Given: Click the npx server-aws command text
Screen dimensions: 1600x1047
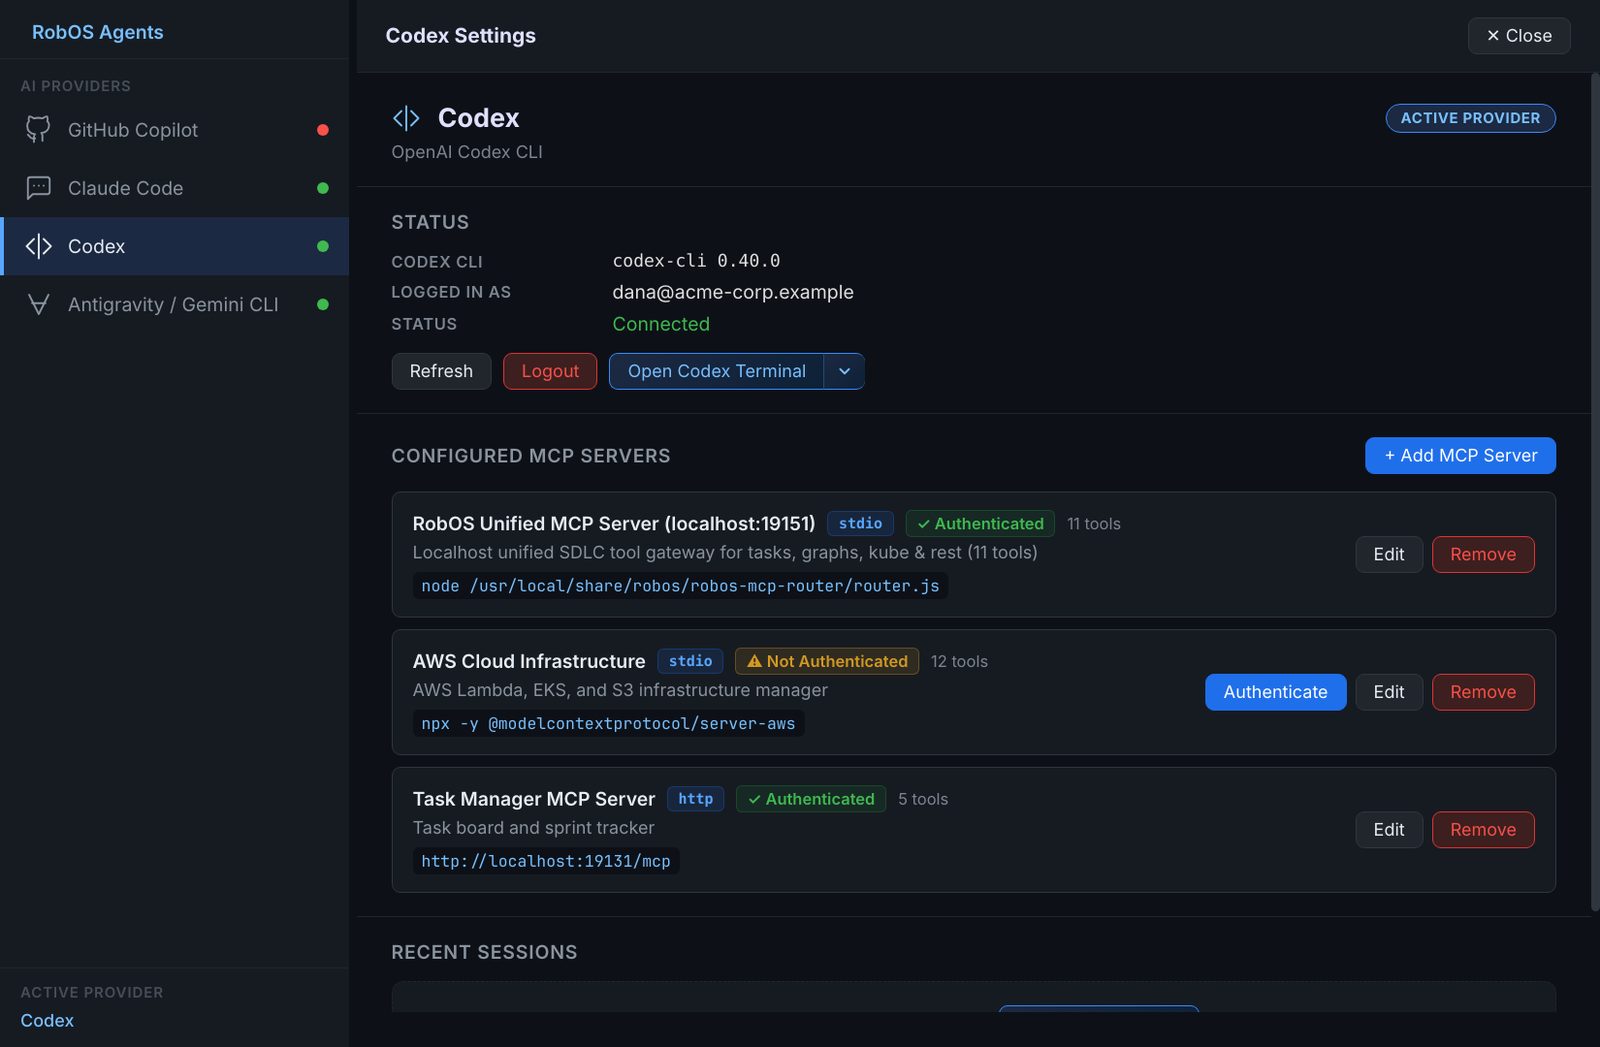Looking at the screenshot, I should click(x=608, y=723).
